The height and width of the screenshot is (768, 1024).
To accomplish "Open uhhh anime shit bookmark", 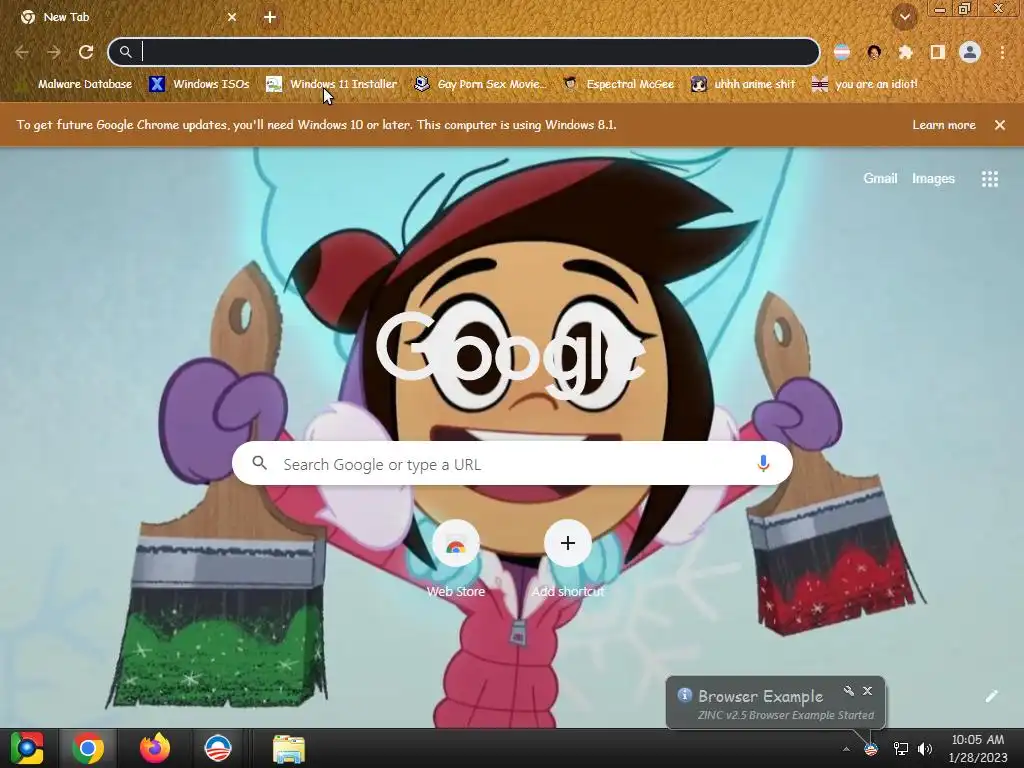I will [x=743, y=84].
